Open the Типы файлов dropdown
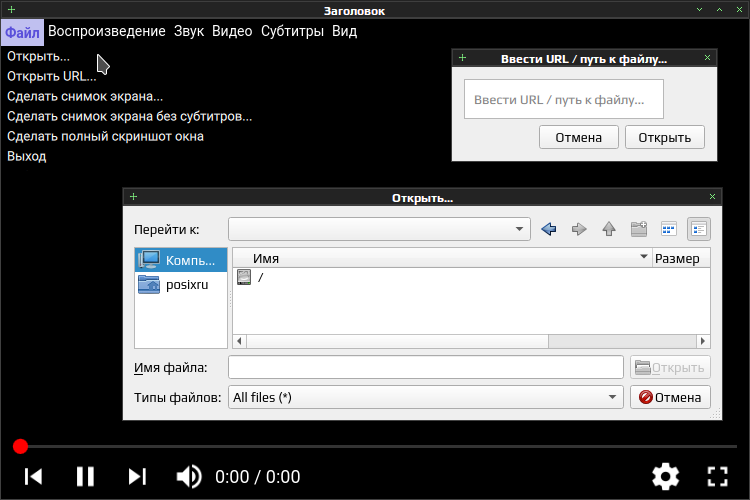This screenshot has width=750, height=500. (x=426, y=397)
